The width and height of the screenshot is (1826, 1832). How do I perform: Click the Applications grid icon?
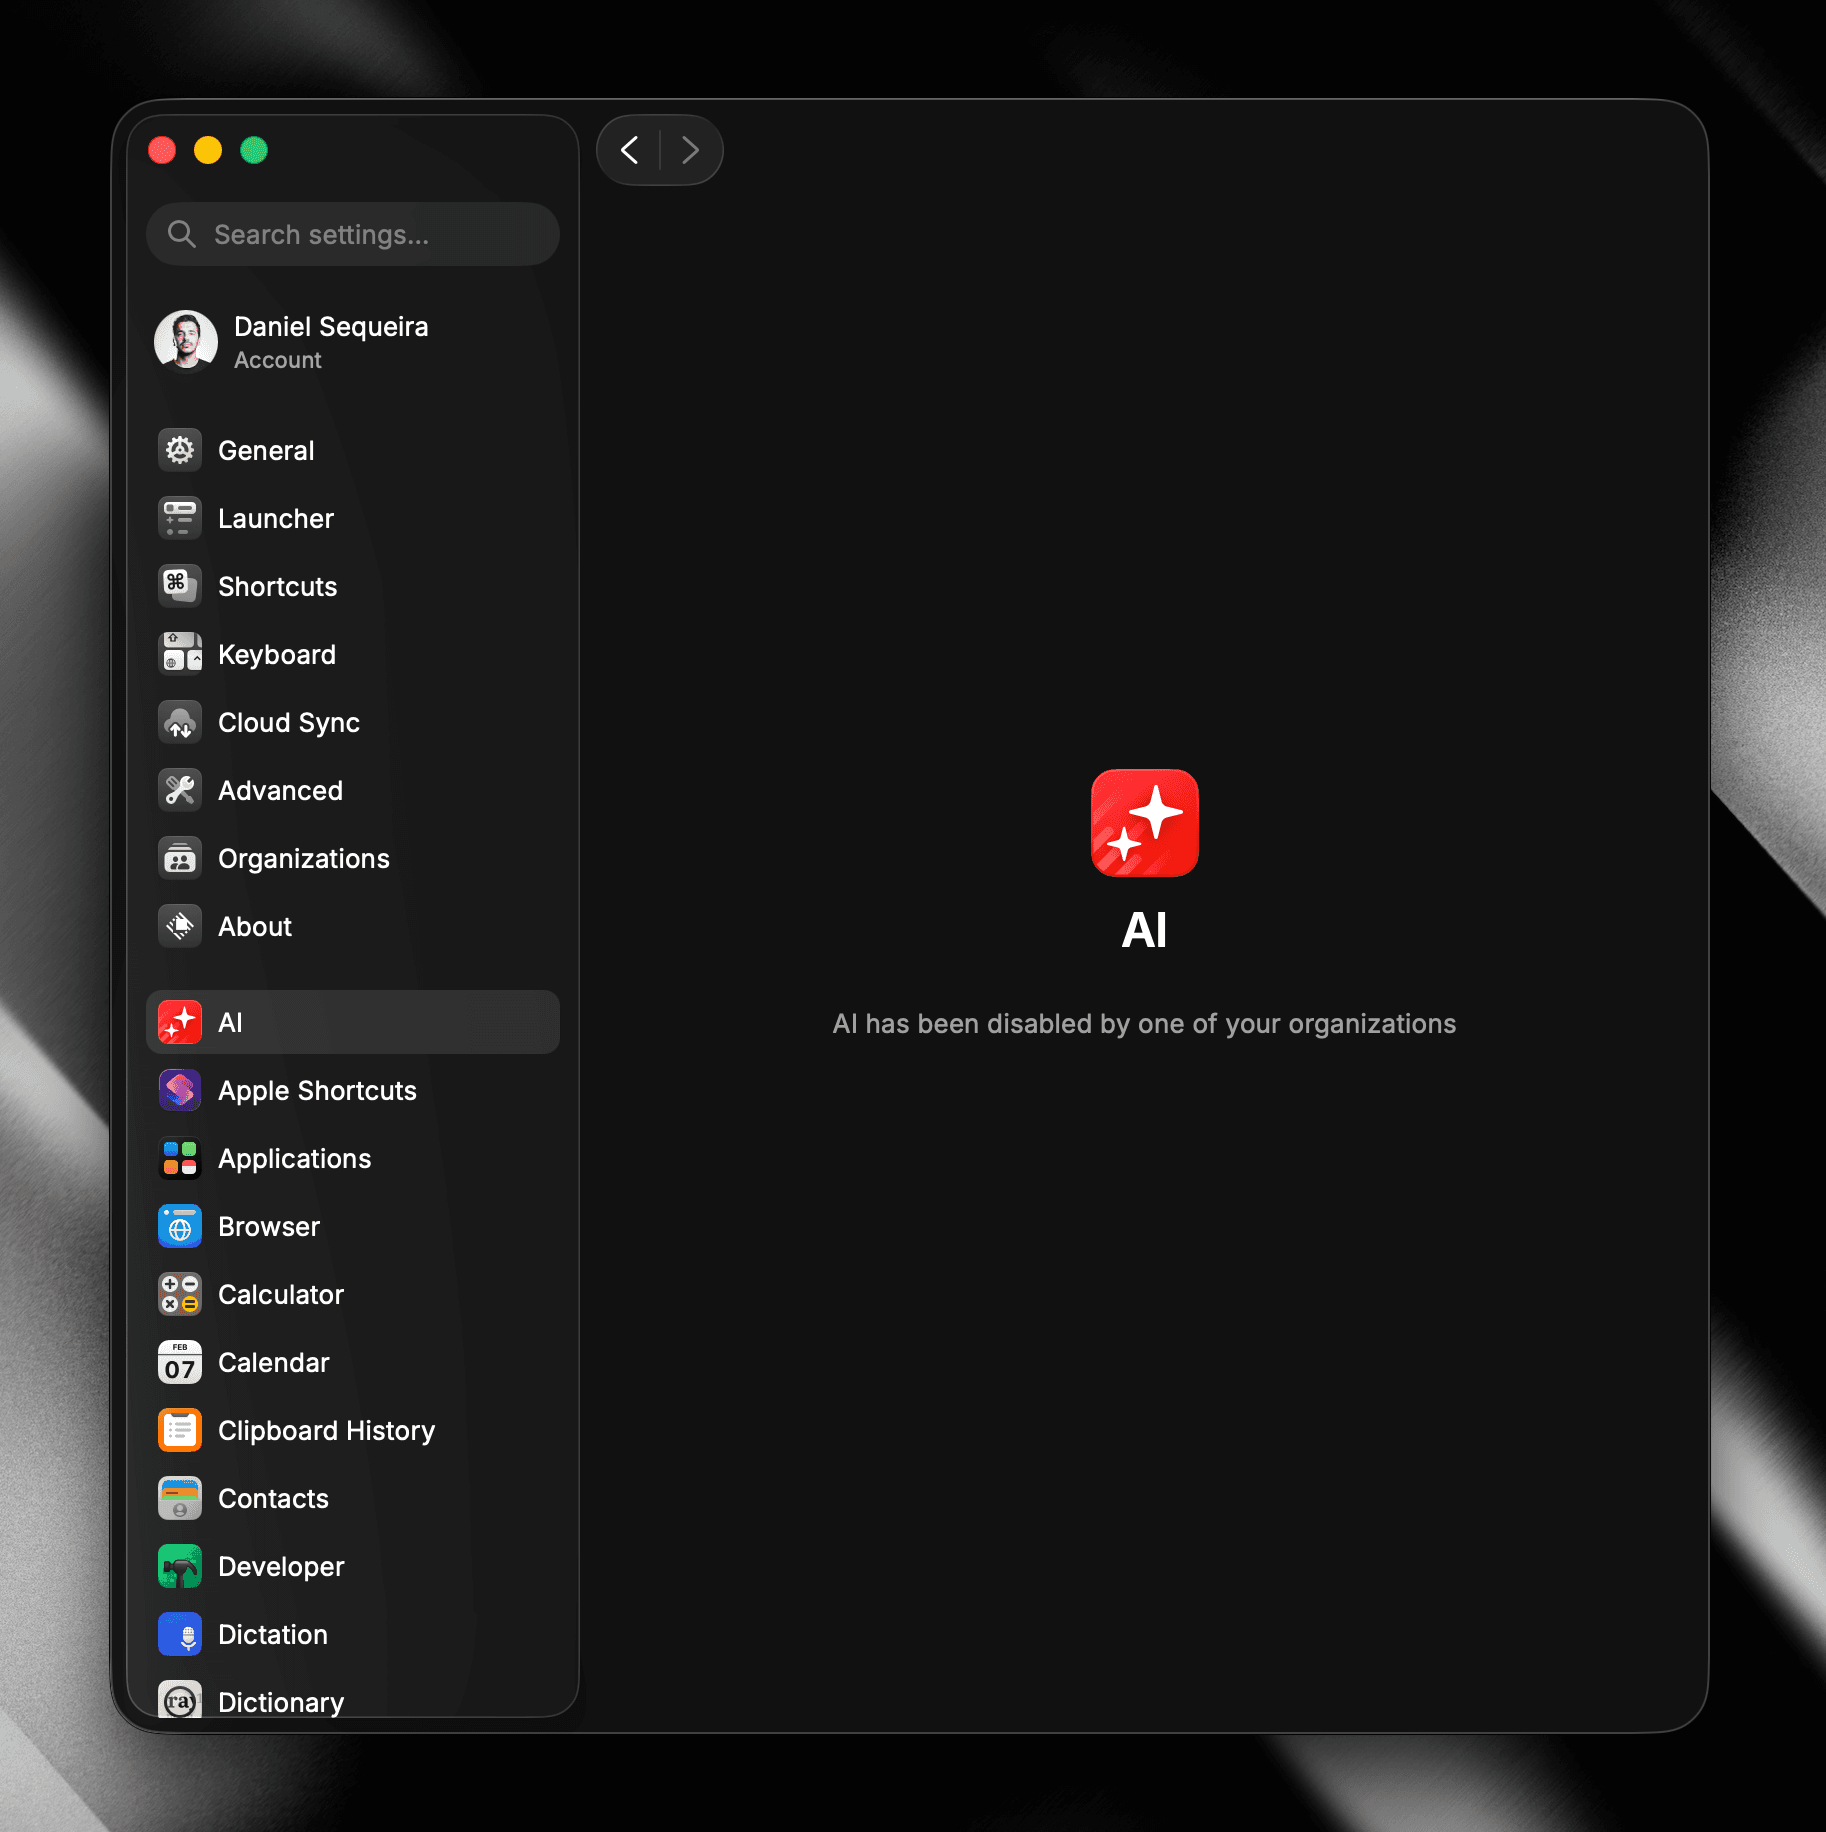coord(180,1159)
